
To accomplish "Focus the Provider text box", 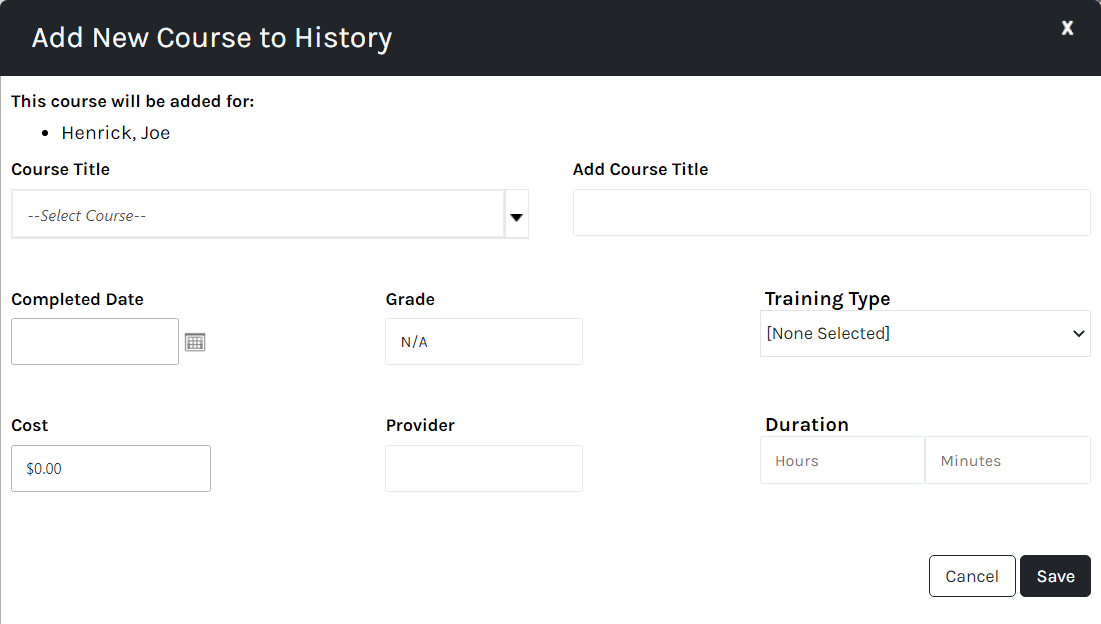I will click(x=483, y=468).
